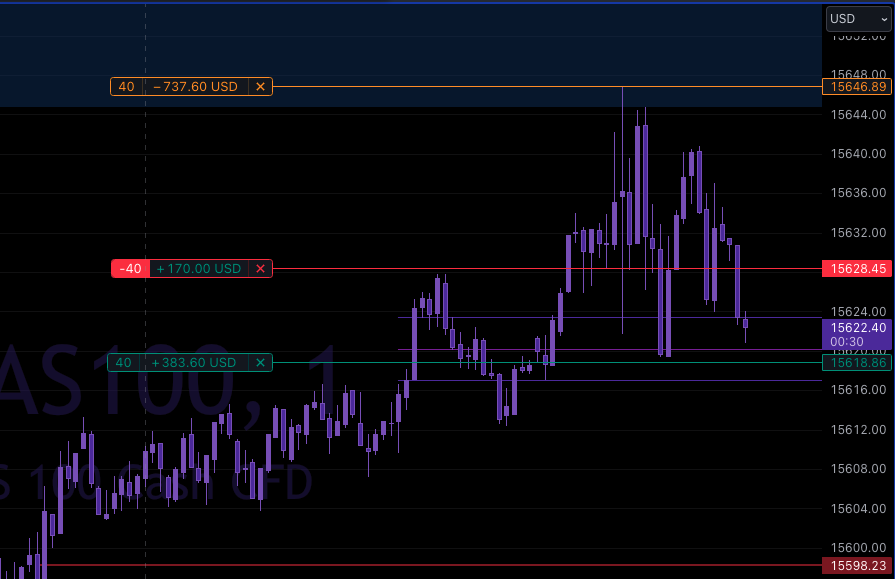Cancel the green 40 order at 15618.86
The width and height of the screenshot is (895, 579).
point(260,363)
